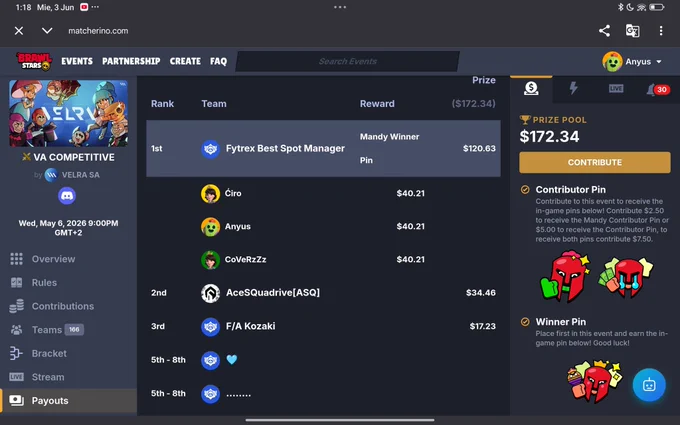Open the Bracket section
This screenshot has height=425, width=680.
point(49,353)
